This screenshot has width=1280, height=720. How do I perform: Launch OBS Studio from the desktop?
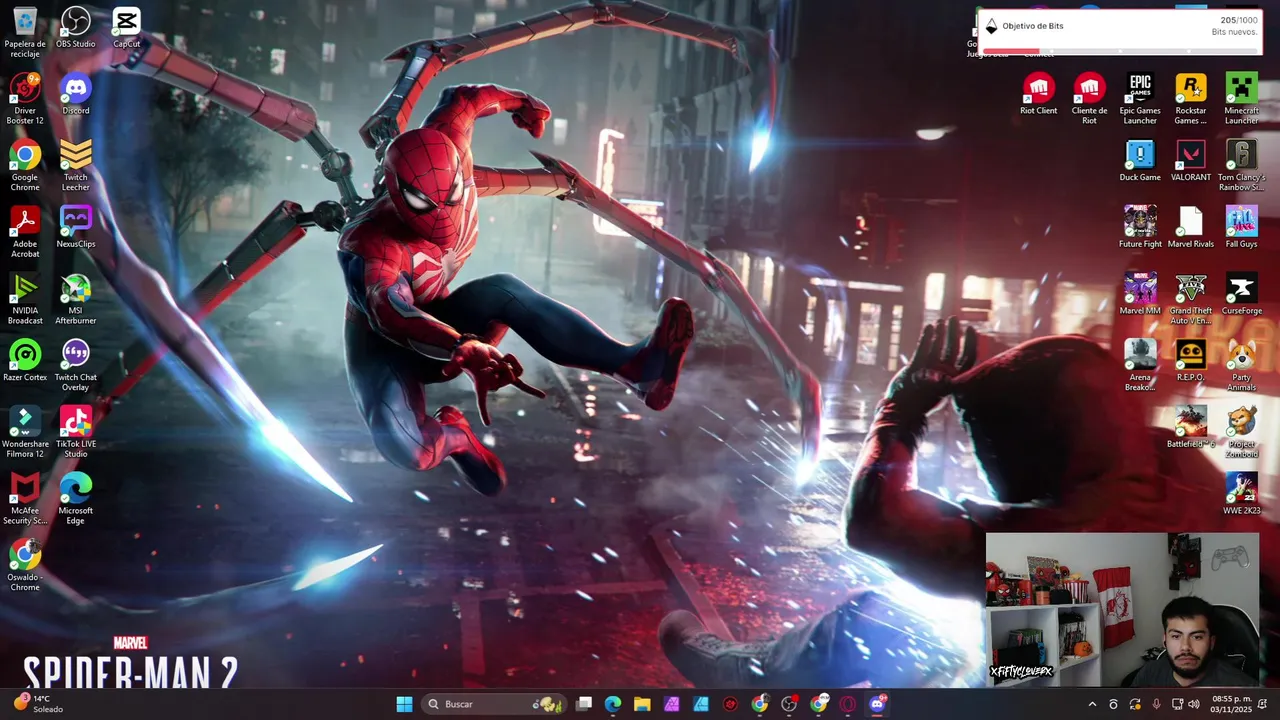tap(76, 28)
